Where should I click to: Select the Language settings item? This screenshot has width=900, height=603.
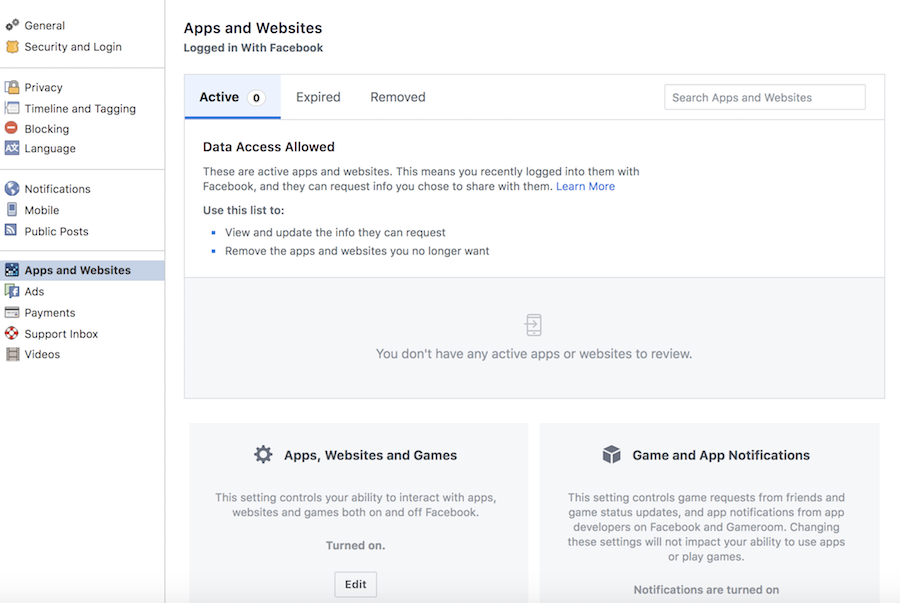click(x=49, y=148)
